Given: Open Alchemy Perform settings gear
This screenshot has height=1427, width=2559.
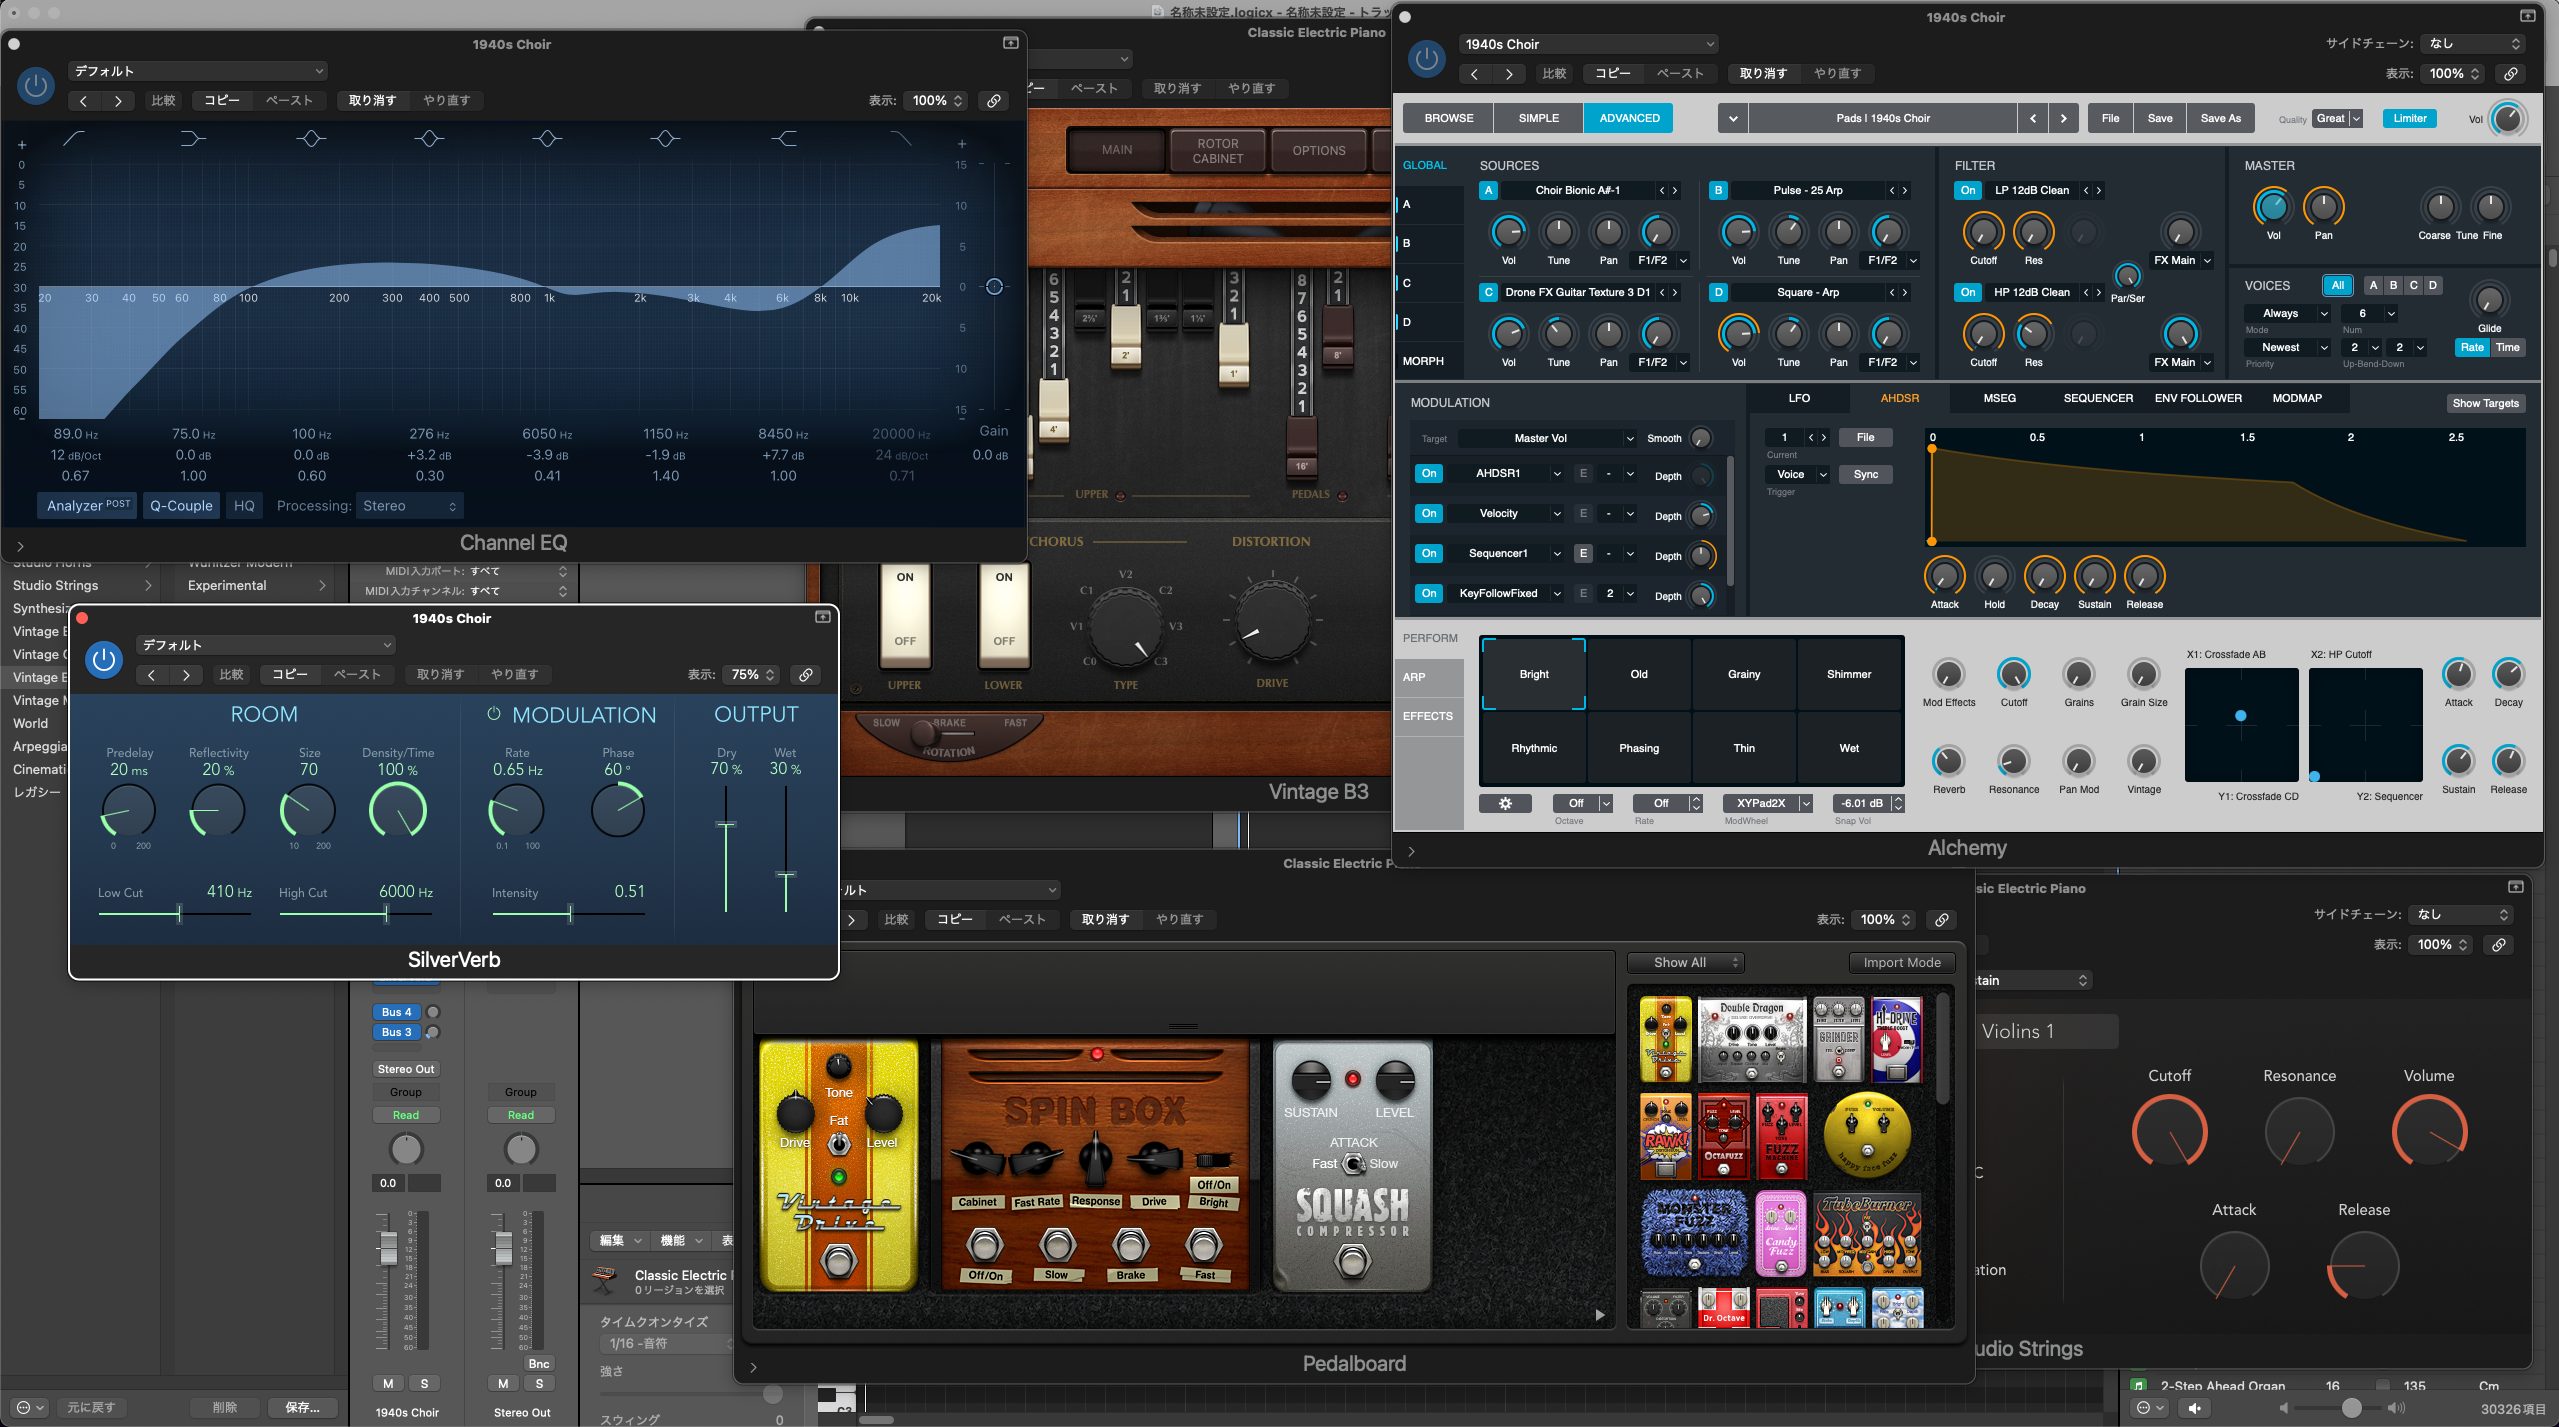Looking at the screenshot, I should click(1505, 803).
